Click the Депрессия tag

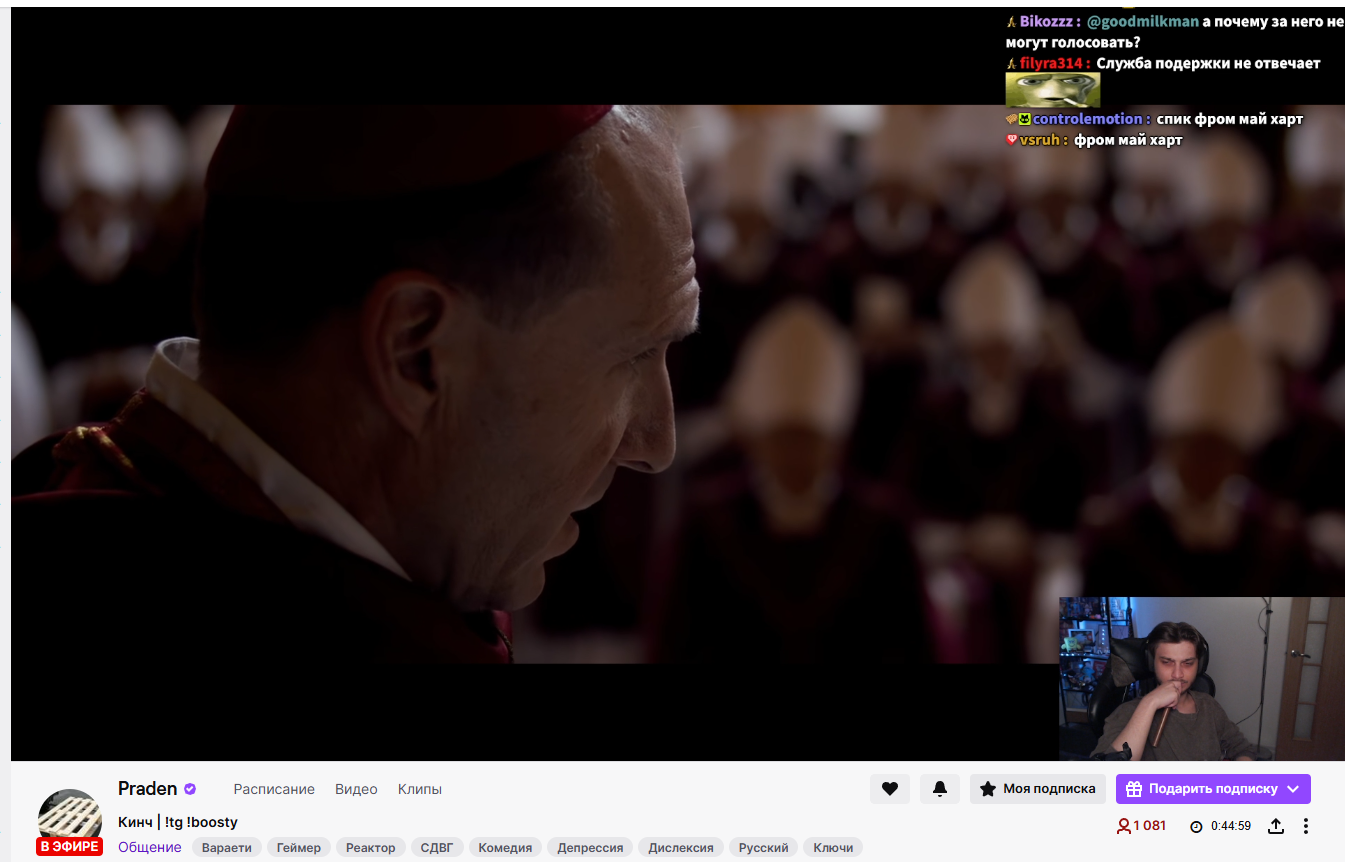click(590, 848)
